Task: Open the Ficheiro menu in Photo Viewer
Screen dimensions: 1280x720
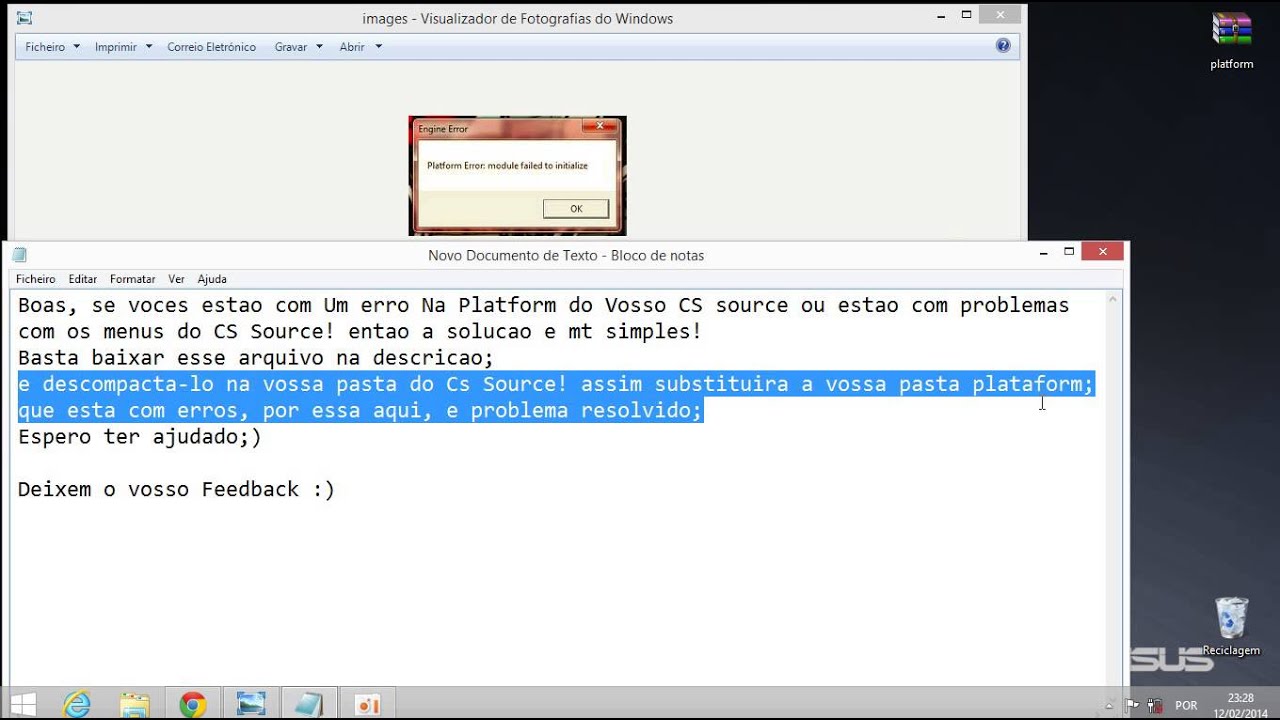Action: pyautogui.click(x=52, y=47)
